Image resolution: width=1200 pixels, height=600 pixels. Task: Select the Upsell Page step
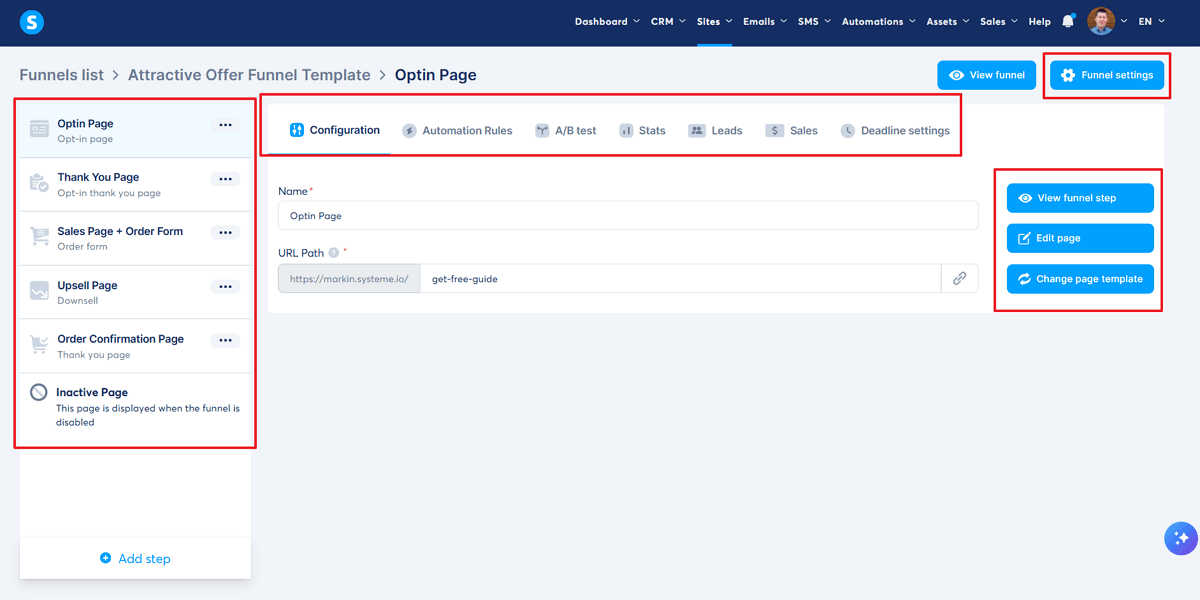click(135, 292)
